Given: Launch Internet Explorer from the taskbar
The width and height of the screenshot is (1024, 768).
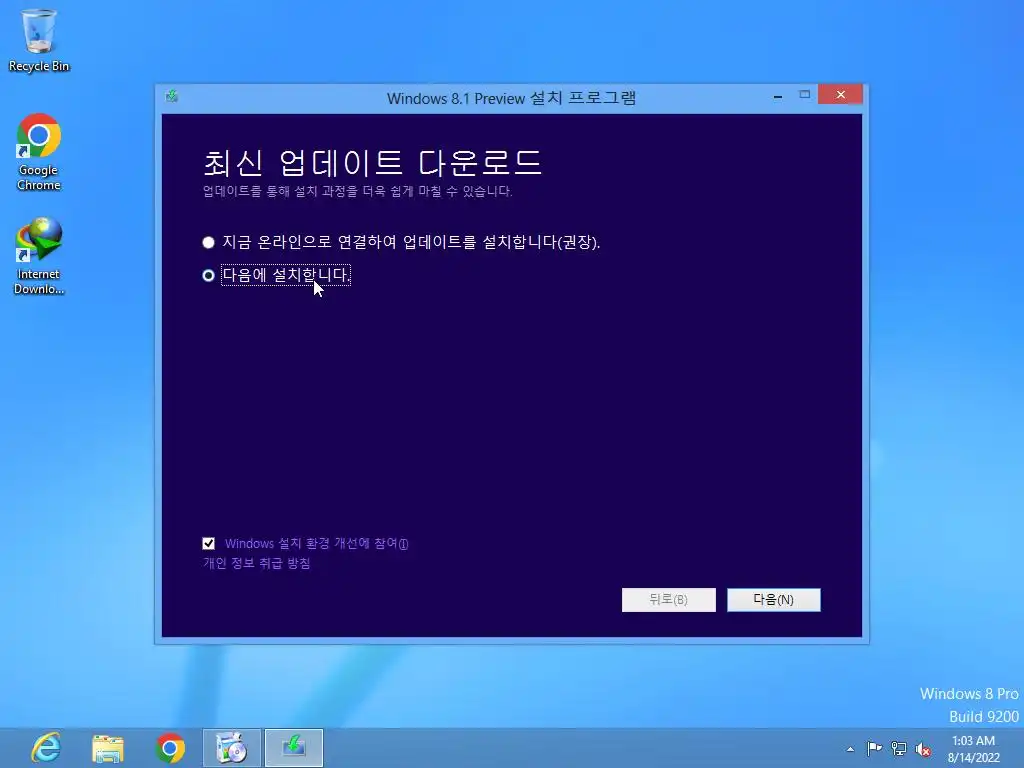Looking at the screenshot, I should [x=46, y=748].
